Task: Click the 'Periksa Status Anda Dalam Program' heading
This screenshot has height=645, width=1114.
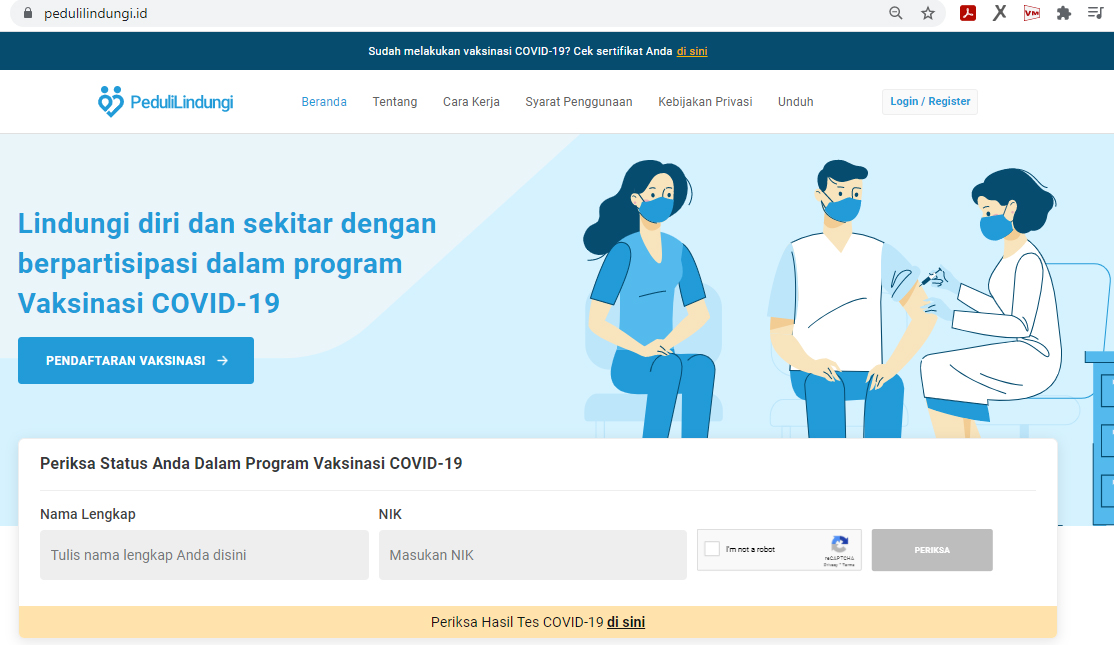Action: pyautogui.click(x=251, y=464)
